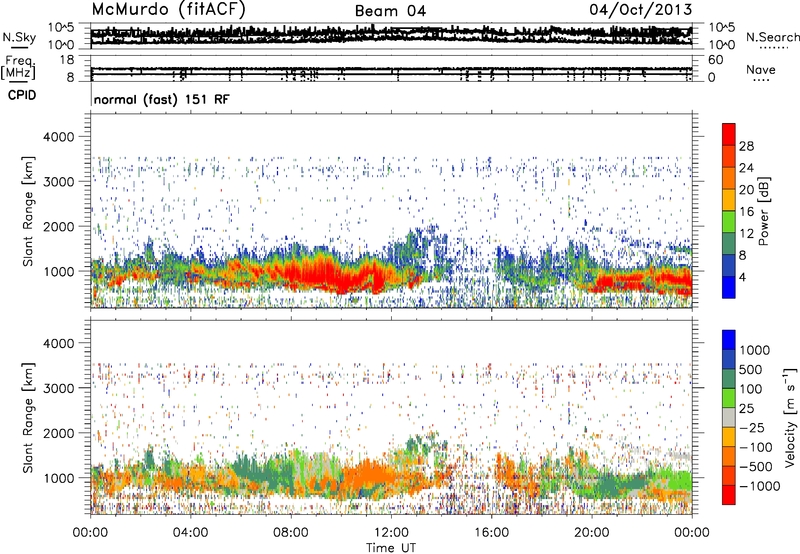The image size is (800, 554).
Task: Click the power scale value '4'
Action: 742,278
